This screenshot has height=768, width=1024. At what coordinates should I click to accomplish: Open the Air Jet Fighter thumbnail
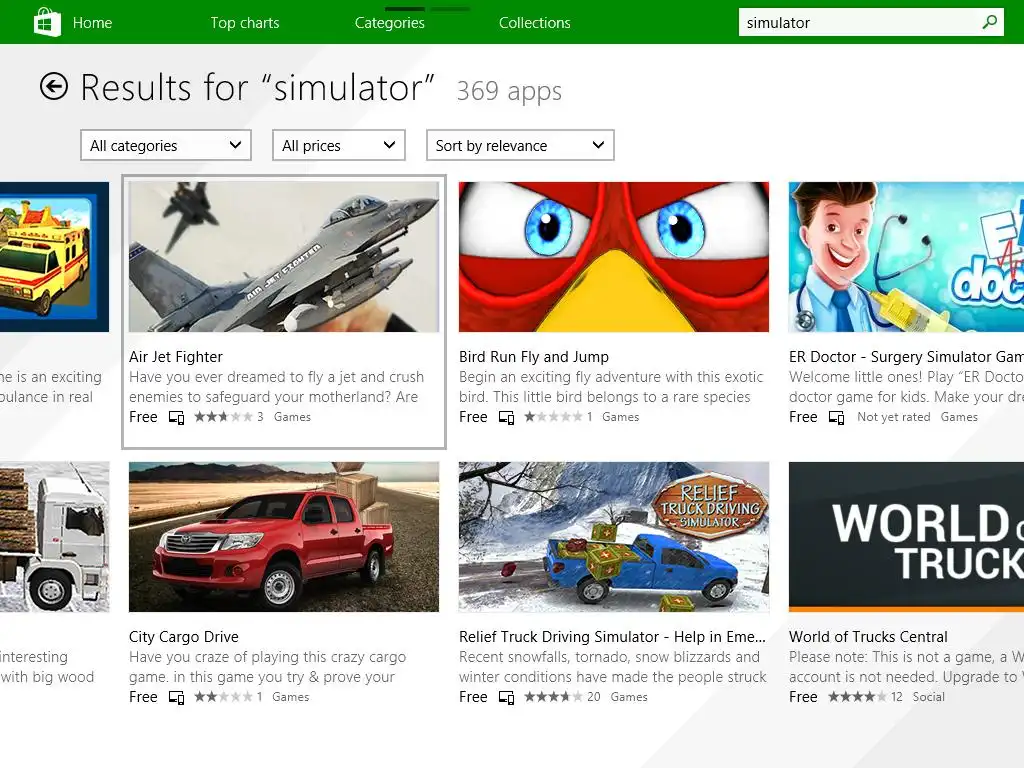click(x=284, y=257)
